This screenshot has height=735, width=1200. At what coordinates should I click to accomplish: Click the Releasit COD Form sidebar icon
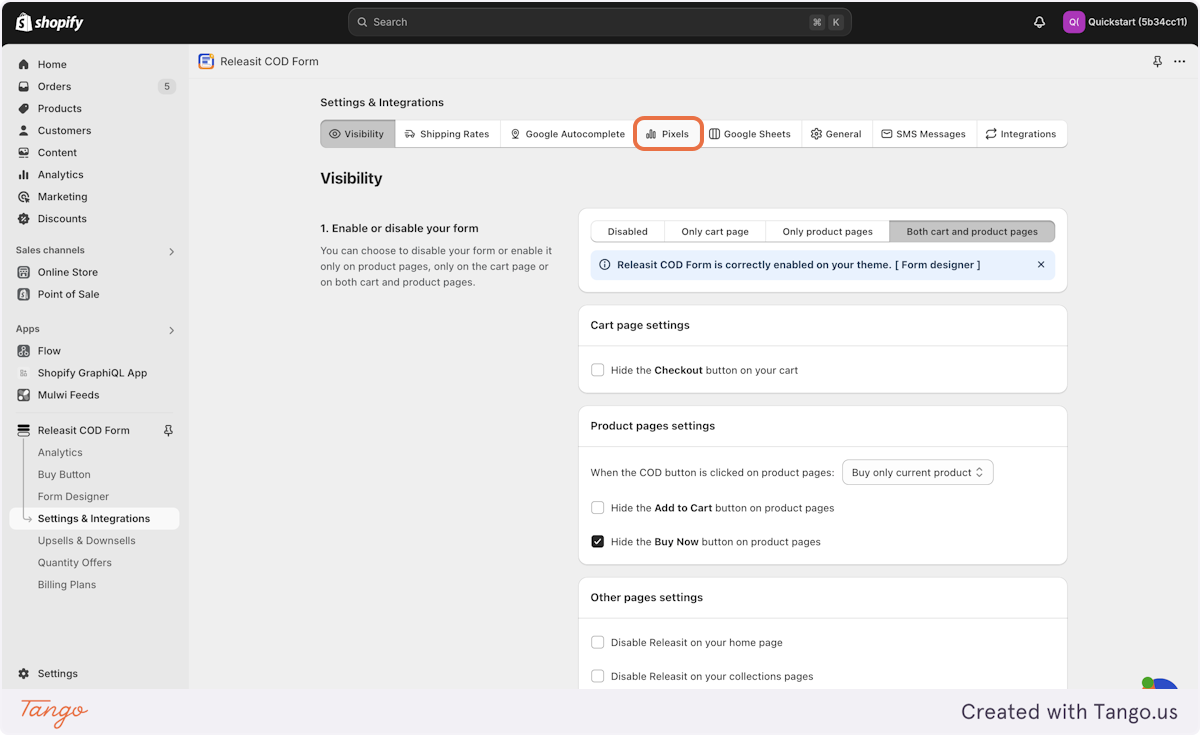click(24, 431)
